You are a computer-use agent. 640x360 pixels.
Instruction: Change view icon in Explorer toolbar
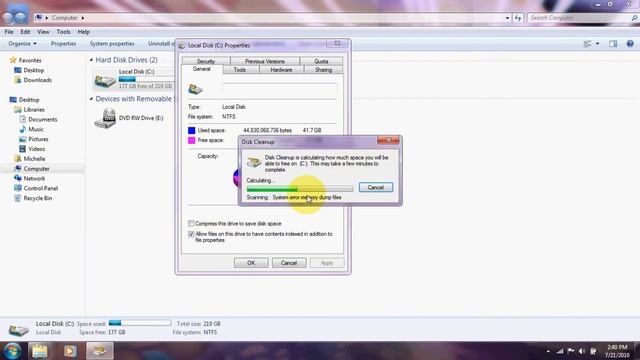(x=587, y=44)
